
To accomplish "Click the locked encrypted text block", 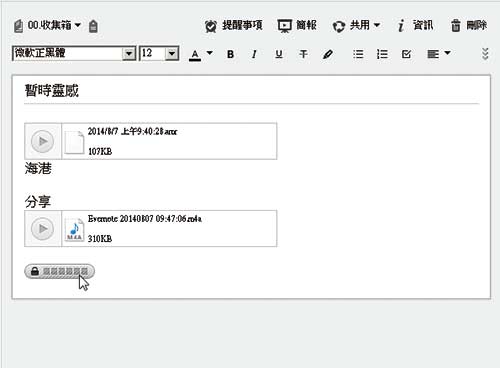I will [x=59, y=271].
